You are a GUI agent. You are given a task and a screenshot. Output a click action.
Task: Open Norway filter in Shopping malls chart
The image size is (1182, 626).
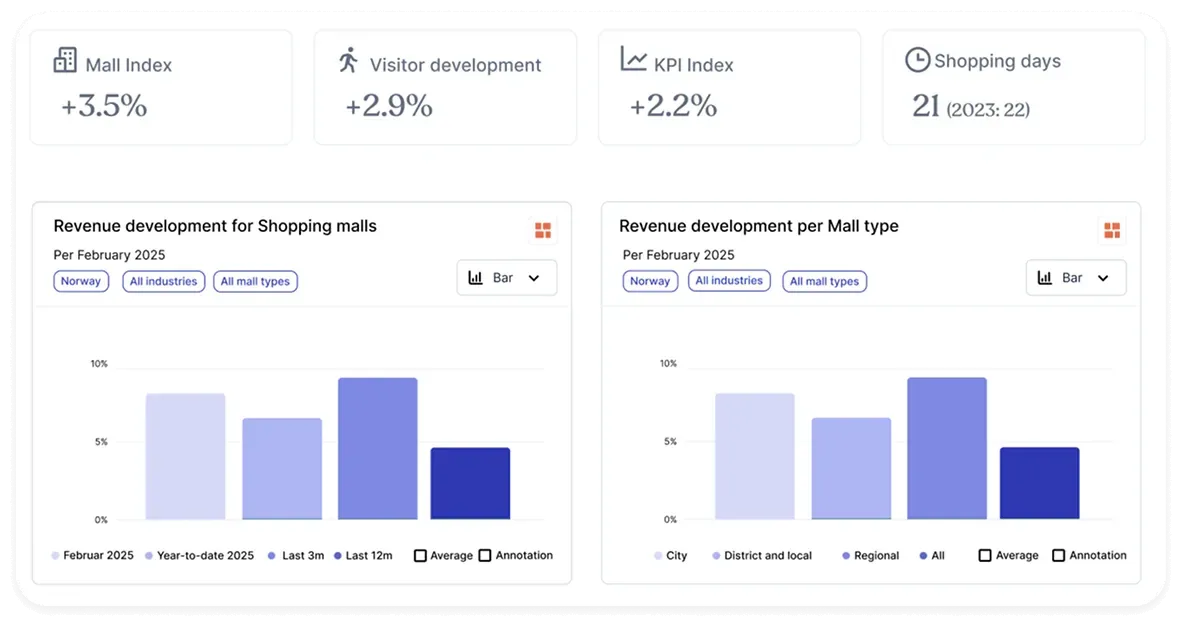[x=81, y=281]
